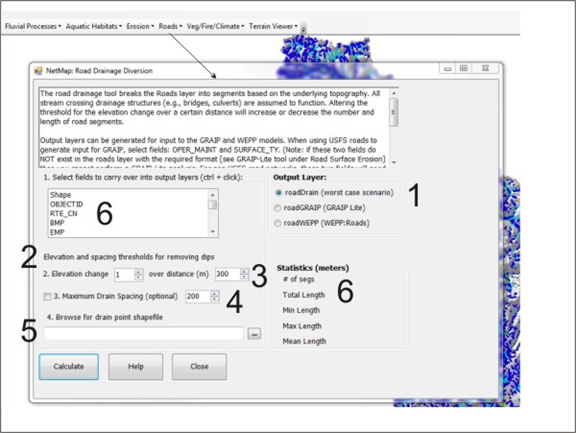This screenshot has width=576, height=433.
Task: Expand the Aquatic Habitats menu
Action: pos(94,26)
